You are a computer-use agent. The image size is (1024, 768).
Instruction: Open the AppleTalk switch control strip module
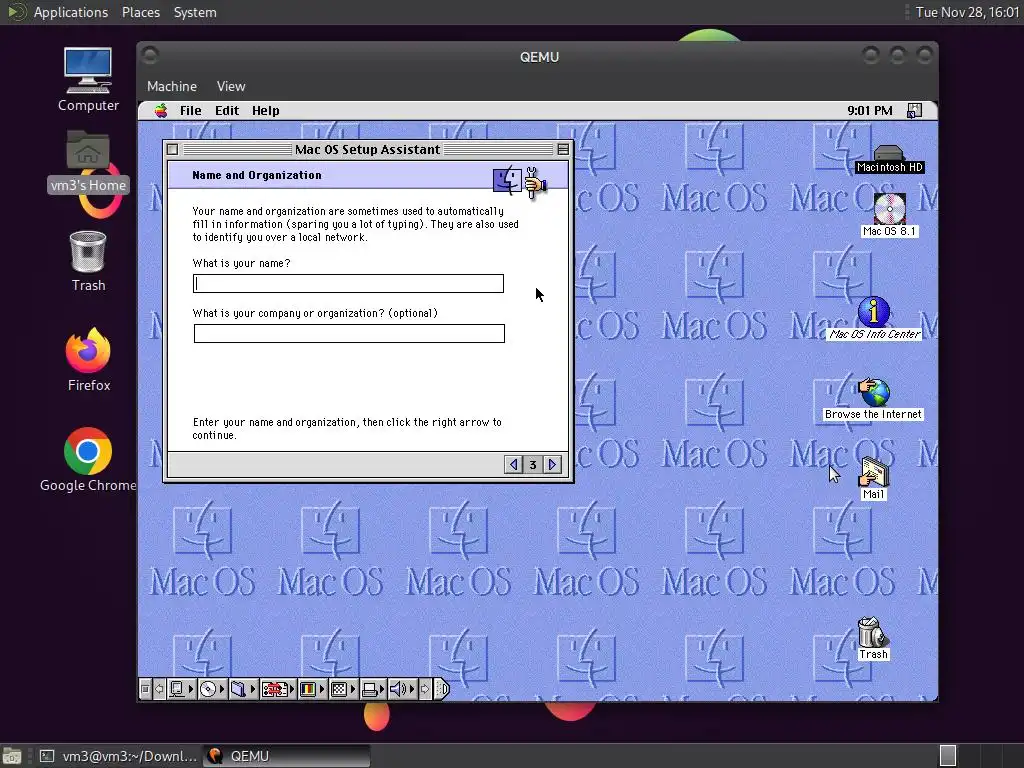[x=181, y=689]
